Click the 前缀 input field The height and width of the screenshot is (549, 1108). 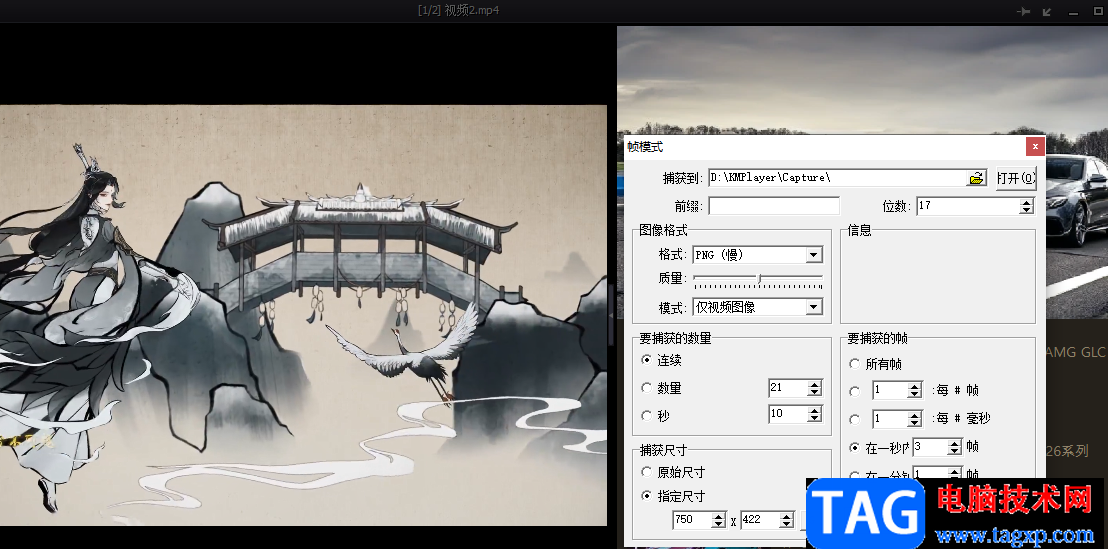pos(774,206)
